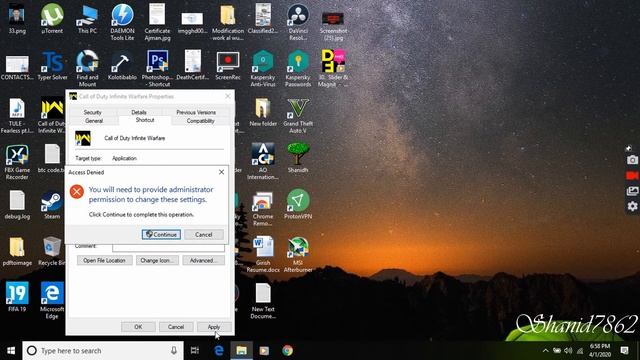
Task: Switch to the Compatibility tab
Action: (x=200, y=121)
